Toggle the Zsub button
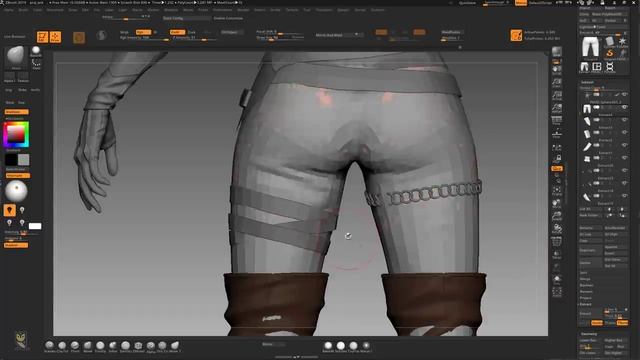Viewport: 640px width, 360px height. pos(191,32)
